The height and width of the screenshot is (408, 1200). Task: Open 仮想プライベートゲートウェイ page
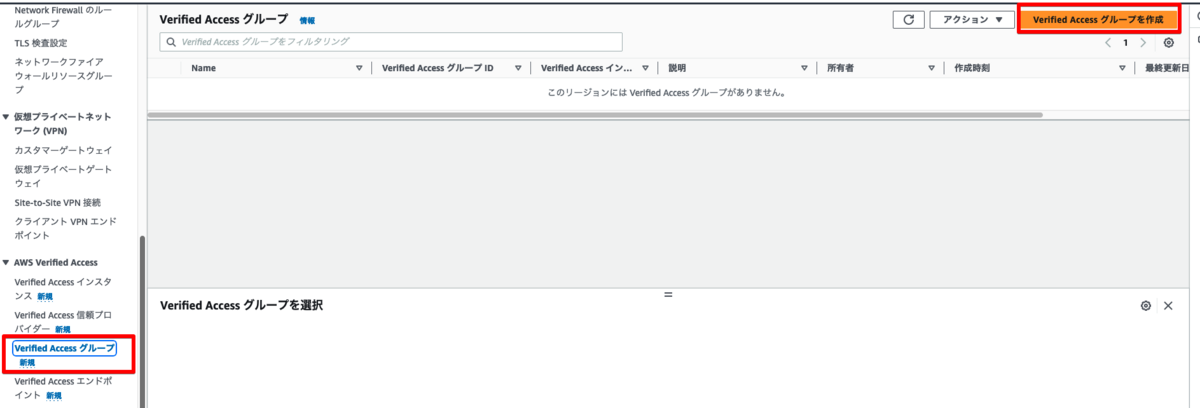63,176
